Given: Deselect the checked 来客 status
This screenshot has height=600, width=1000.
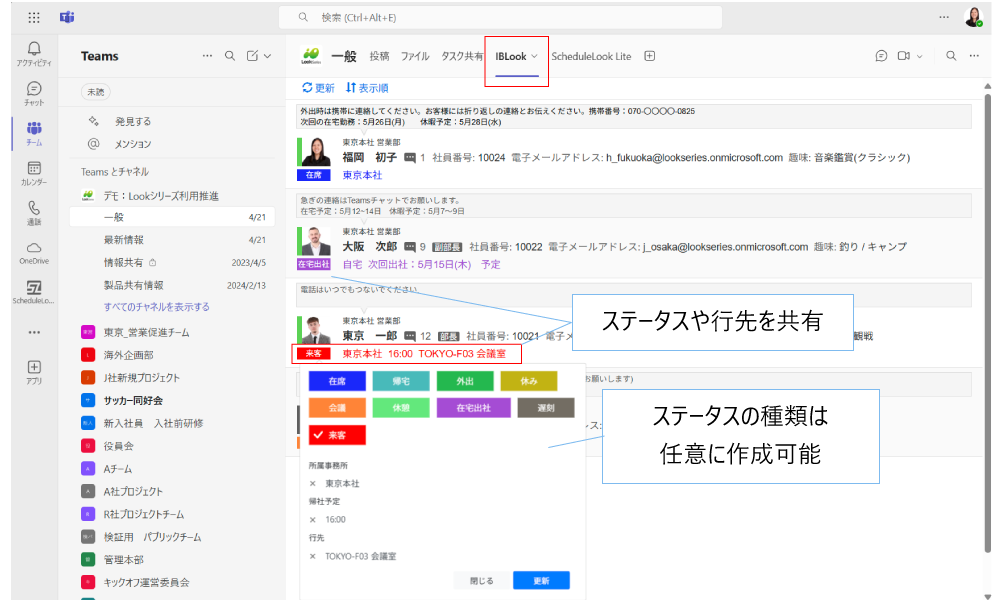Looking at the screenshot, I should [x=337, y=435].
